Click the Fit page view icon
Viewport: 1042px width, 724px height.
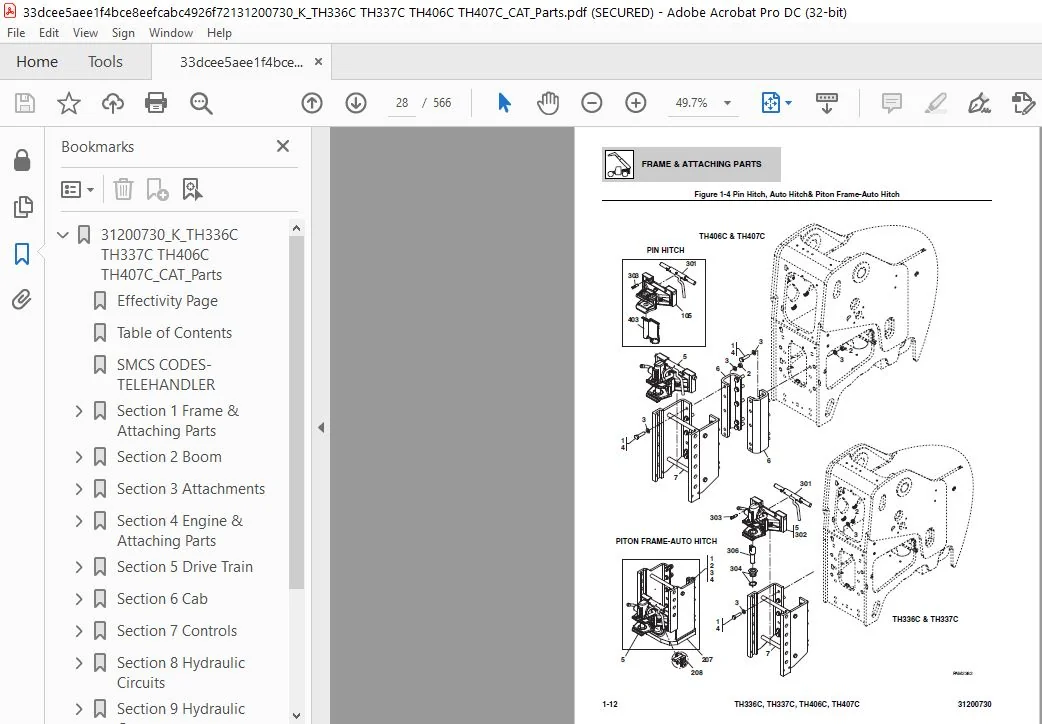(770, 103)
